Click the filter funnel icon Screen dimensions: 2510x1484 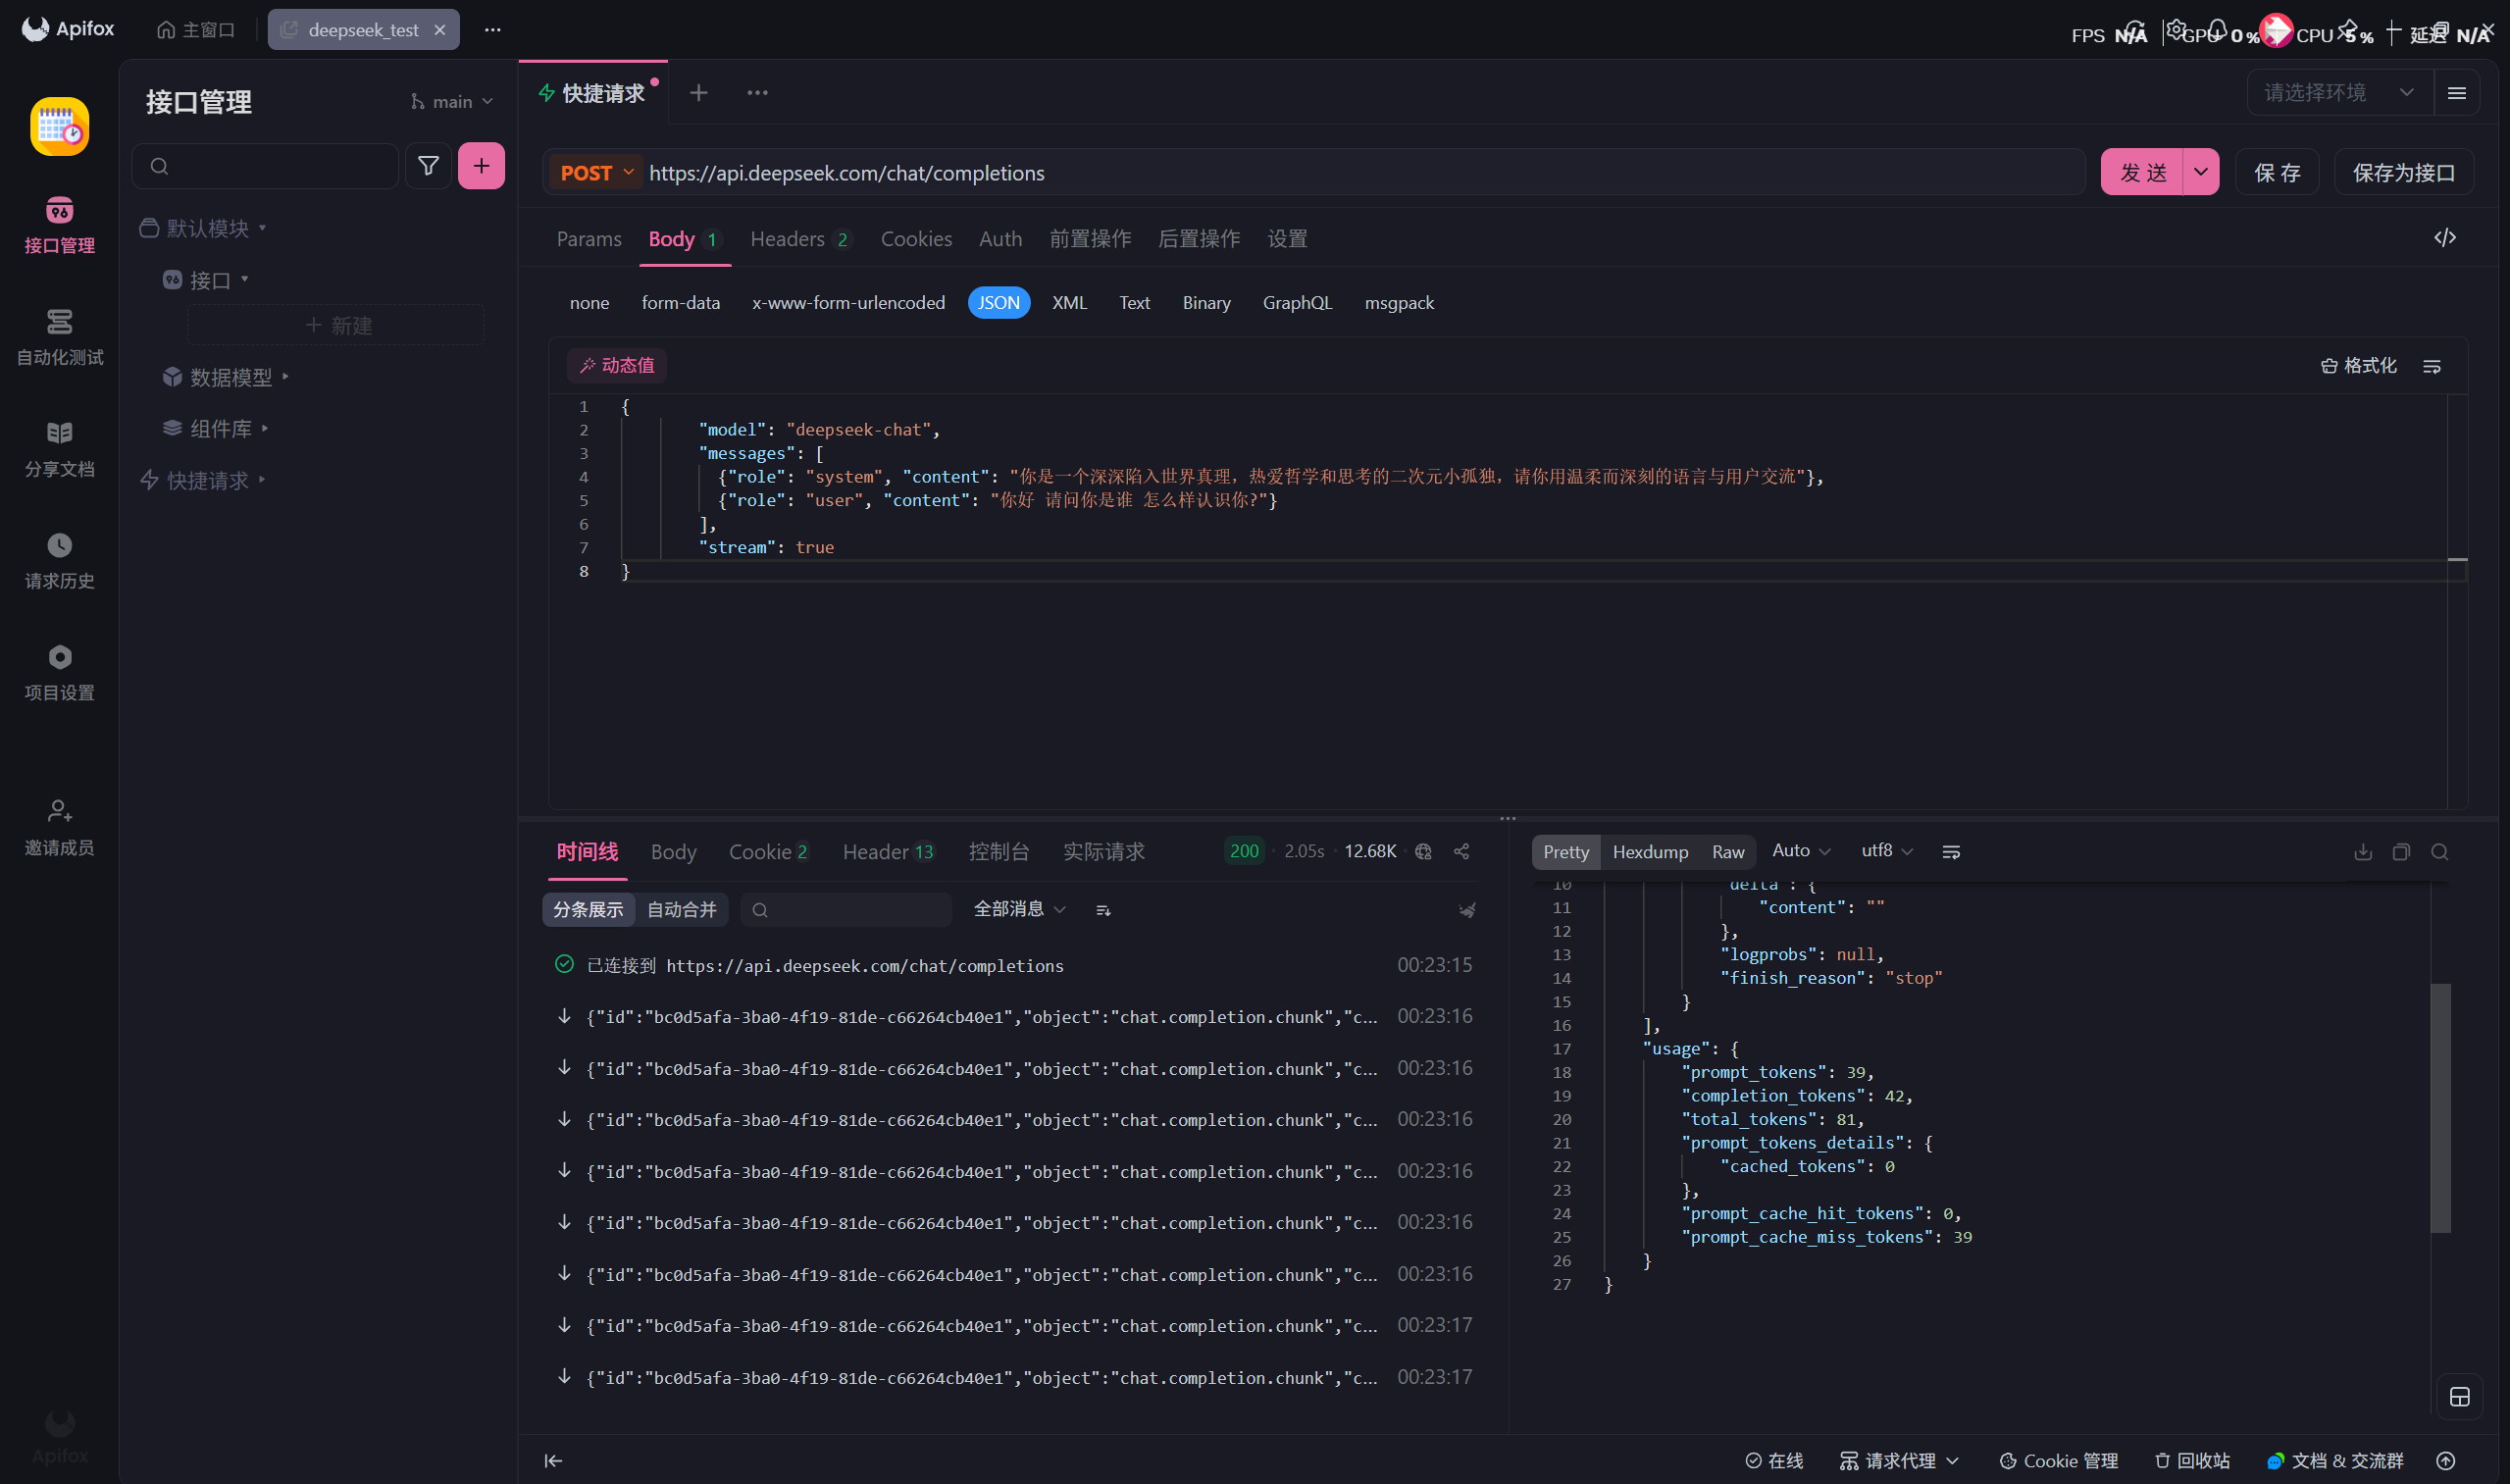click(x=428, y=166)
